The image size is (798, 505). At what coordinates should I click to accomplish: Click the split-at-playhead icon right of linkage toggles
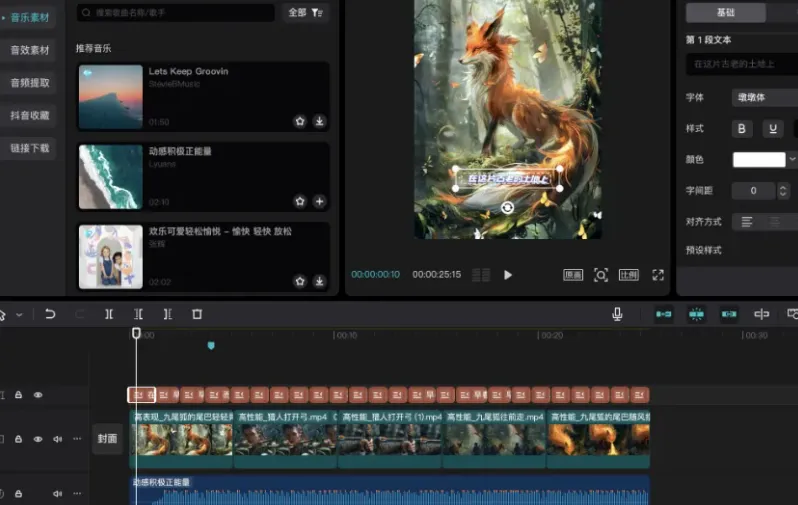(x=761, y=314)
